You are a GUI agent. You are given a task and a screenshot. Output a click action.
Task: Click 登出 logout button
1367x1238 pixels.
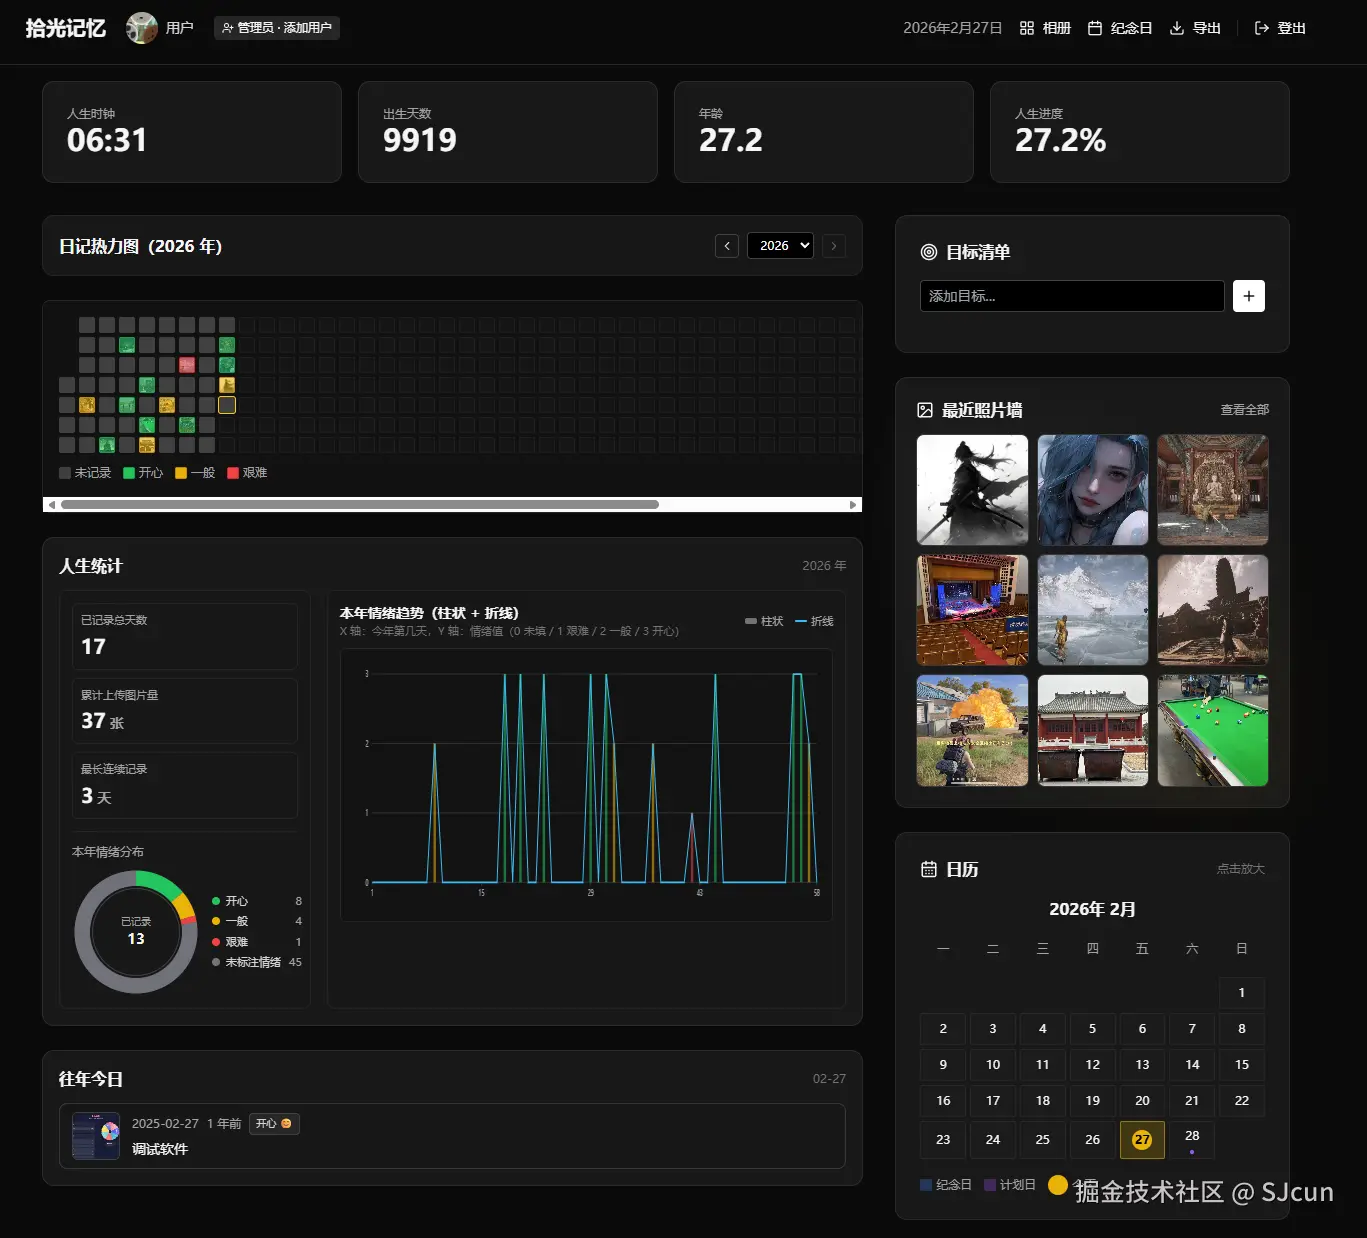(1280, 28)
